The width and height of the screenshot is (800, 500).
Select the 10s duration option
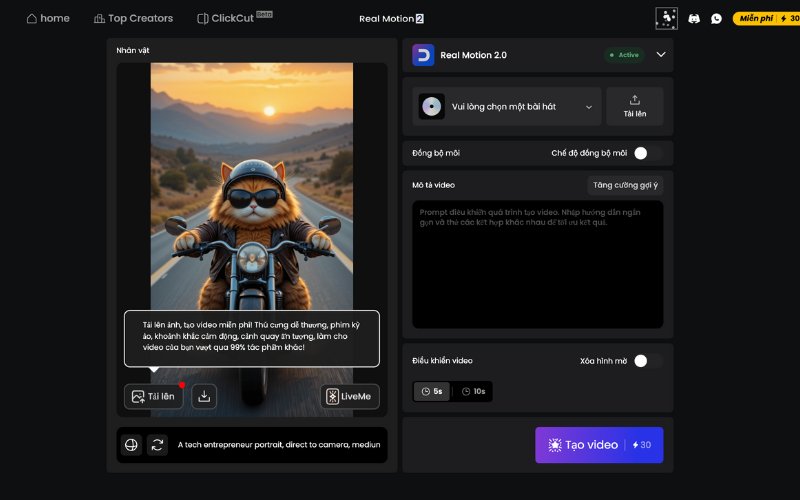[473, 391]
